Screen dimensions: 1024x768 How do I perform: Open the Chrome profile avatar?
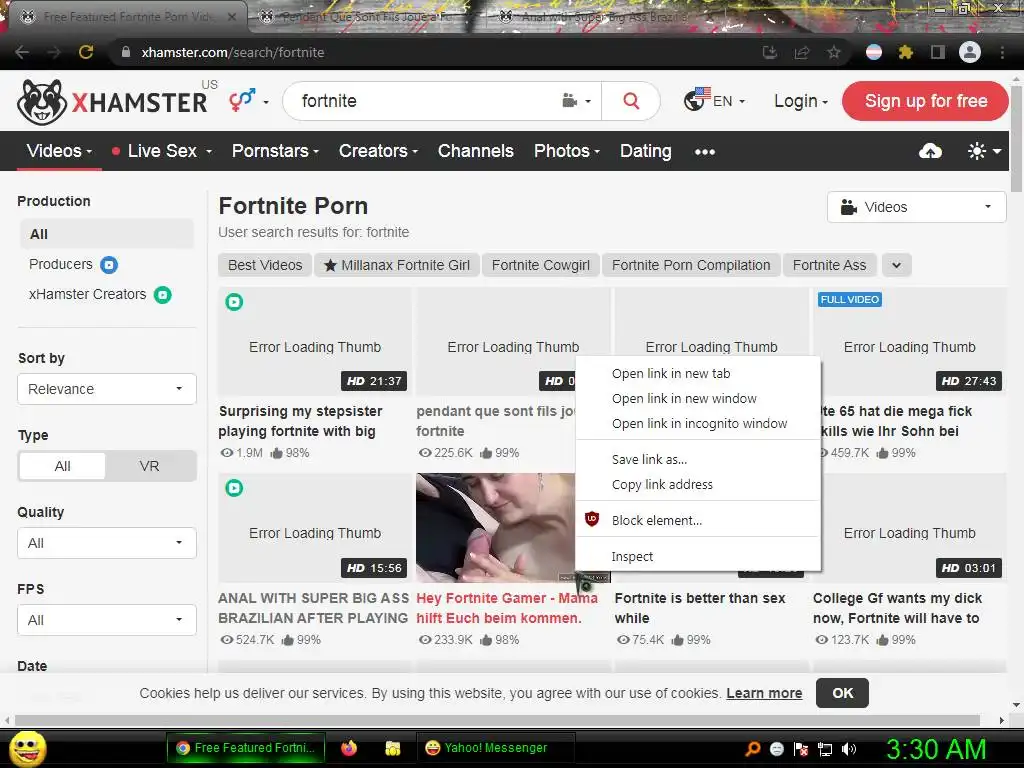pos(970,52)
